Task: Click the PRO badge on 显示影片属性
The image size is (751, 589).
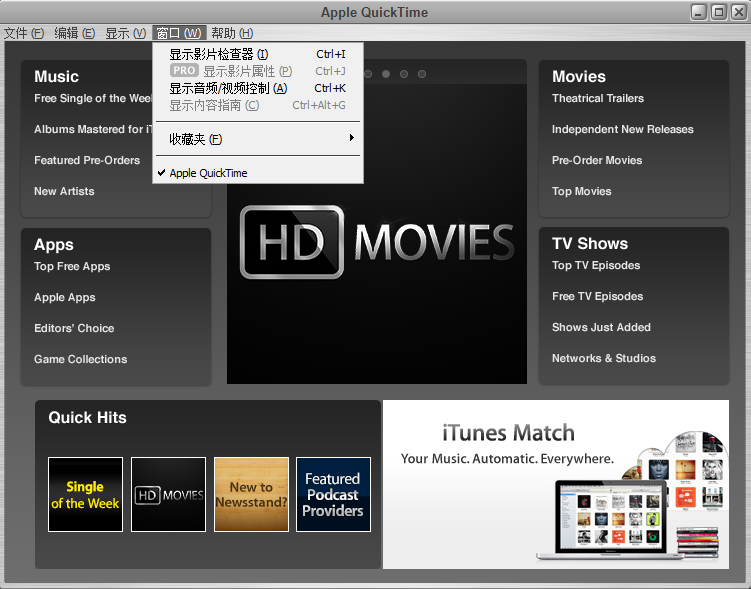Action: point(184,71)
